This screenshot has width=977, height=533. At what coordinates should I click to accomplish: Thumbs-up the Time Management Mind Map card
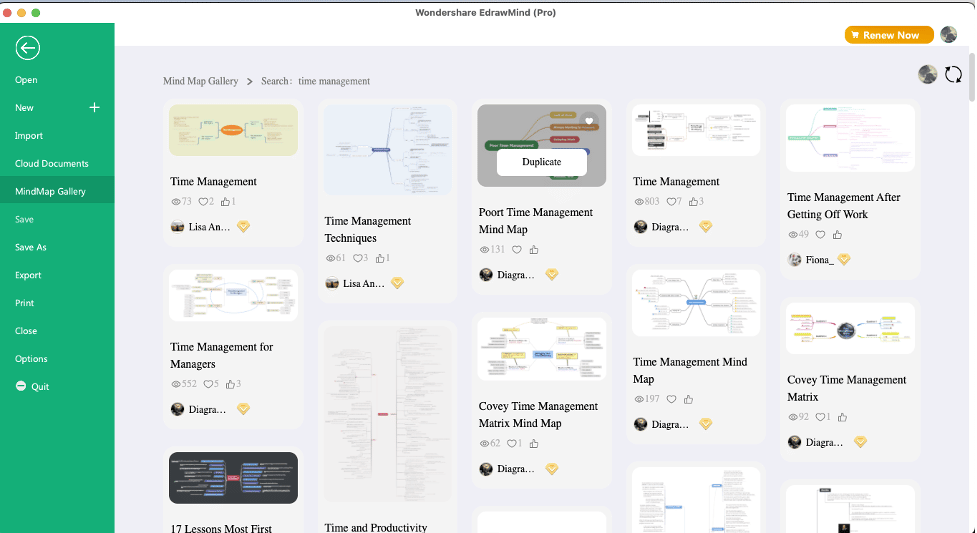[689, 399]
